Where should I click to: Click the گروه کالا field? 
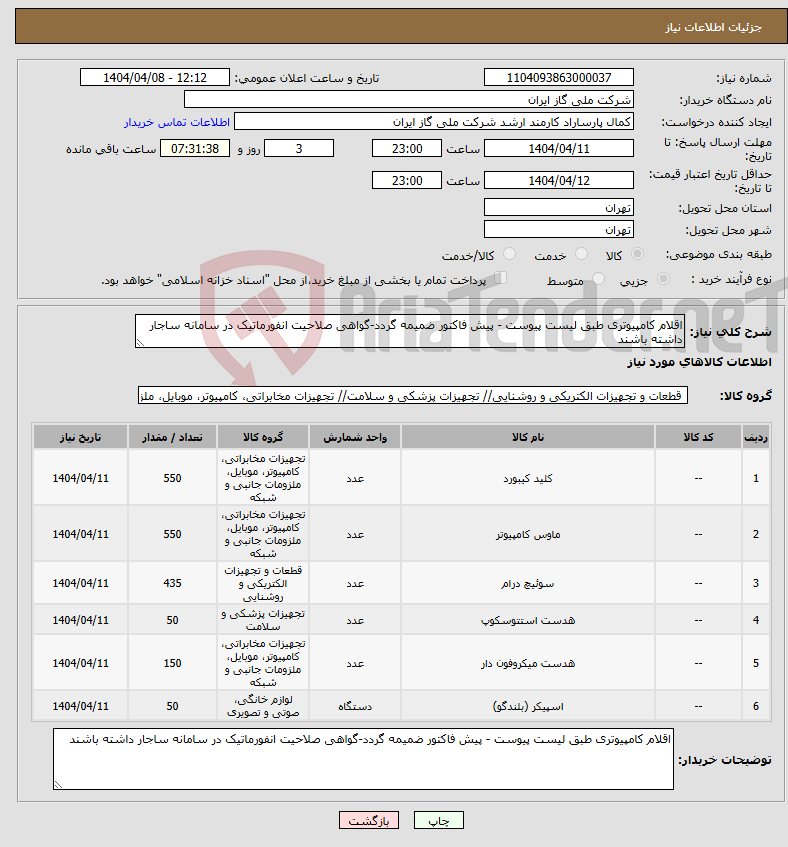tap(413, 396)
